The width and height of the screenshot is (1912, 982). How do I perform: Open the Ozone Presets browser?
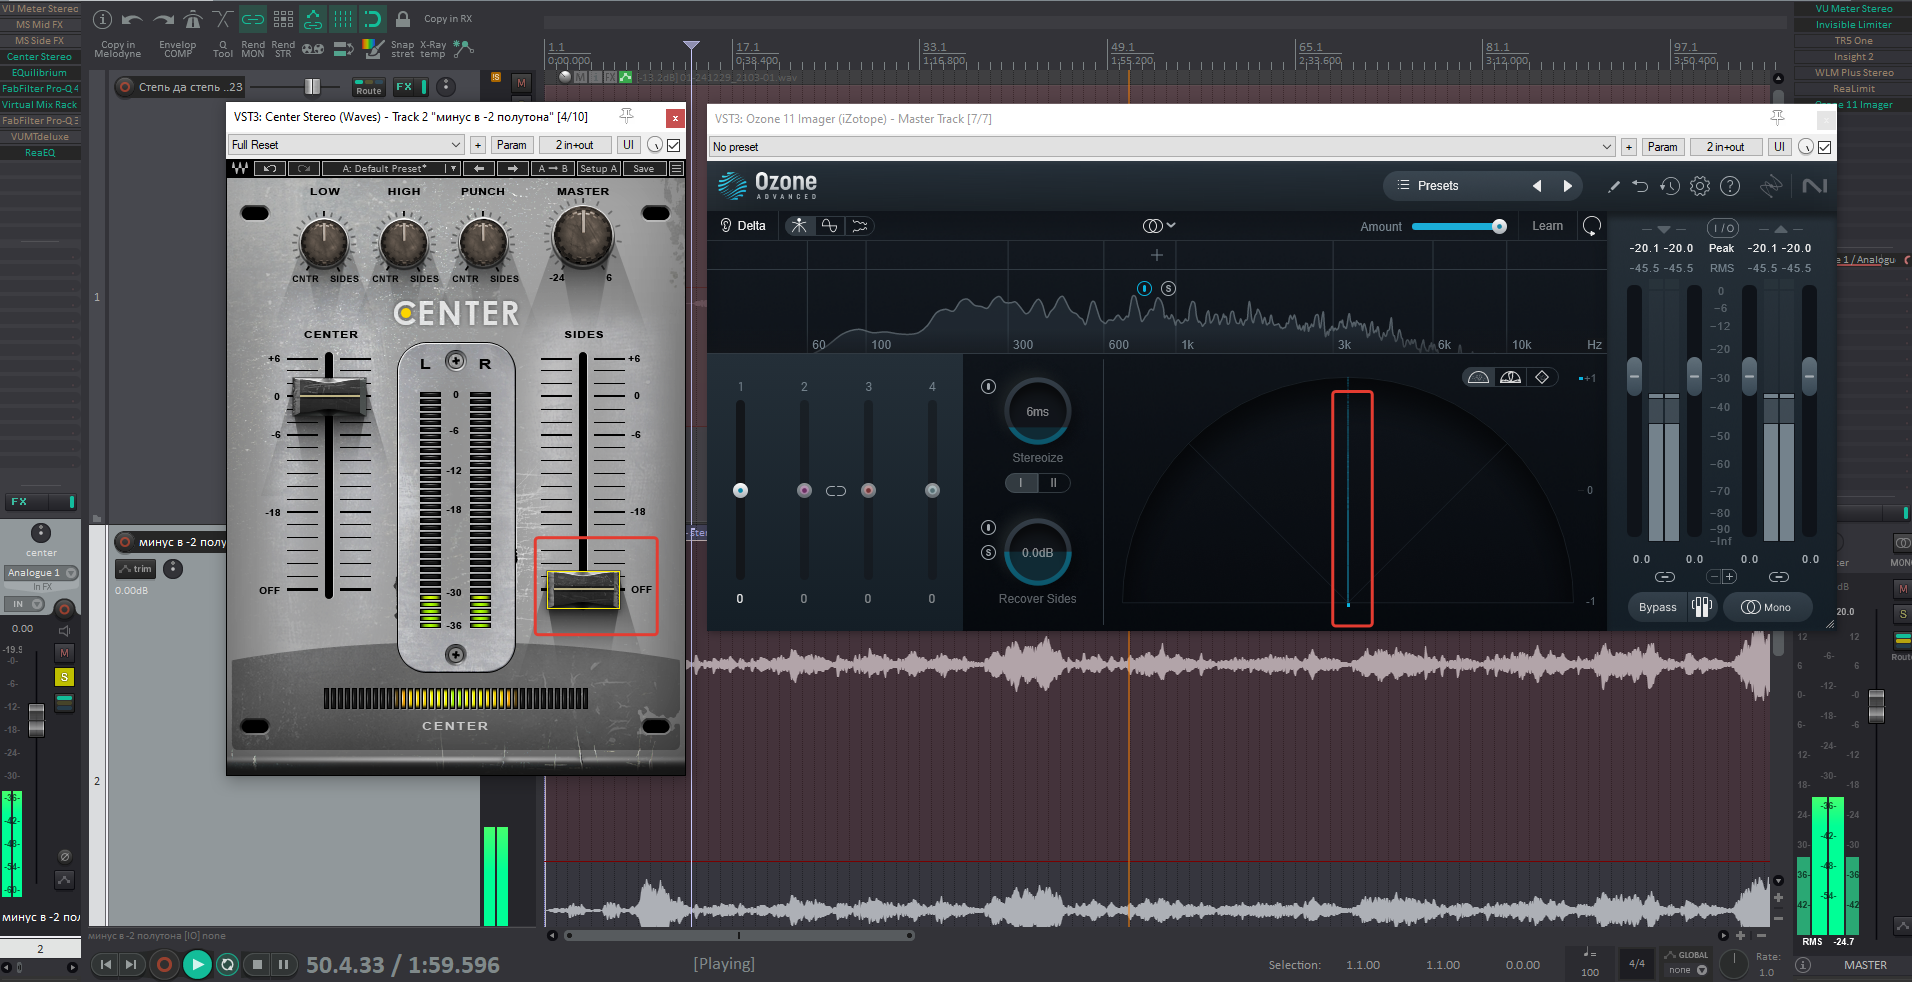click(1437, 186)
